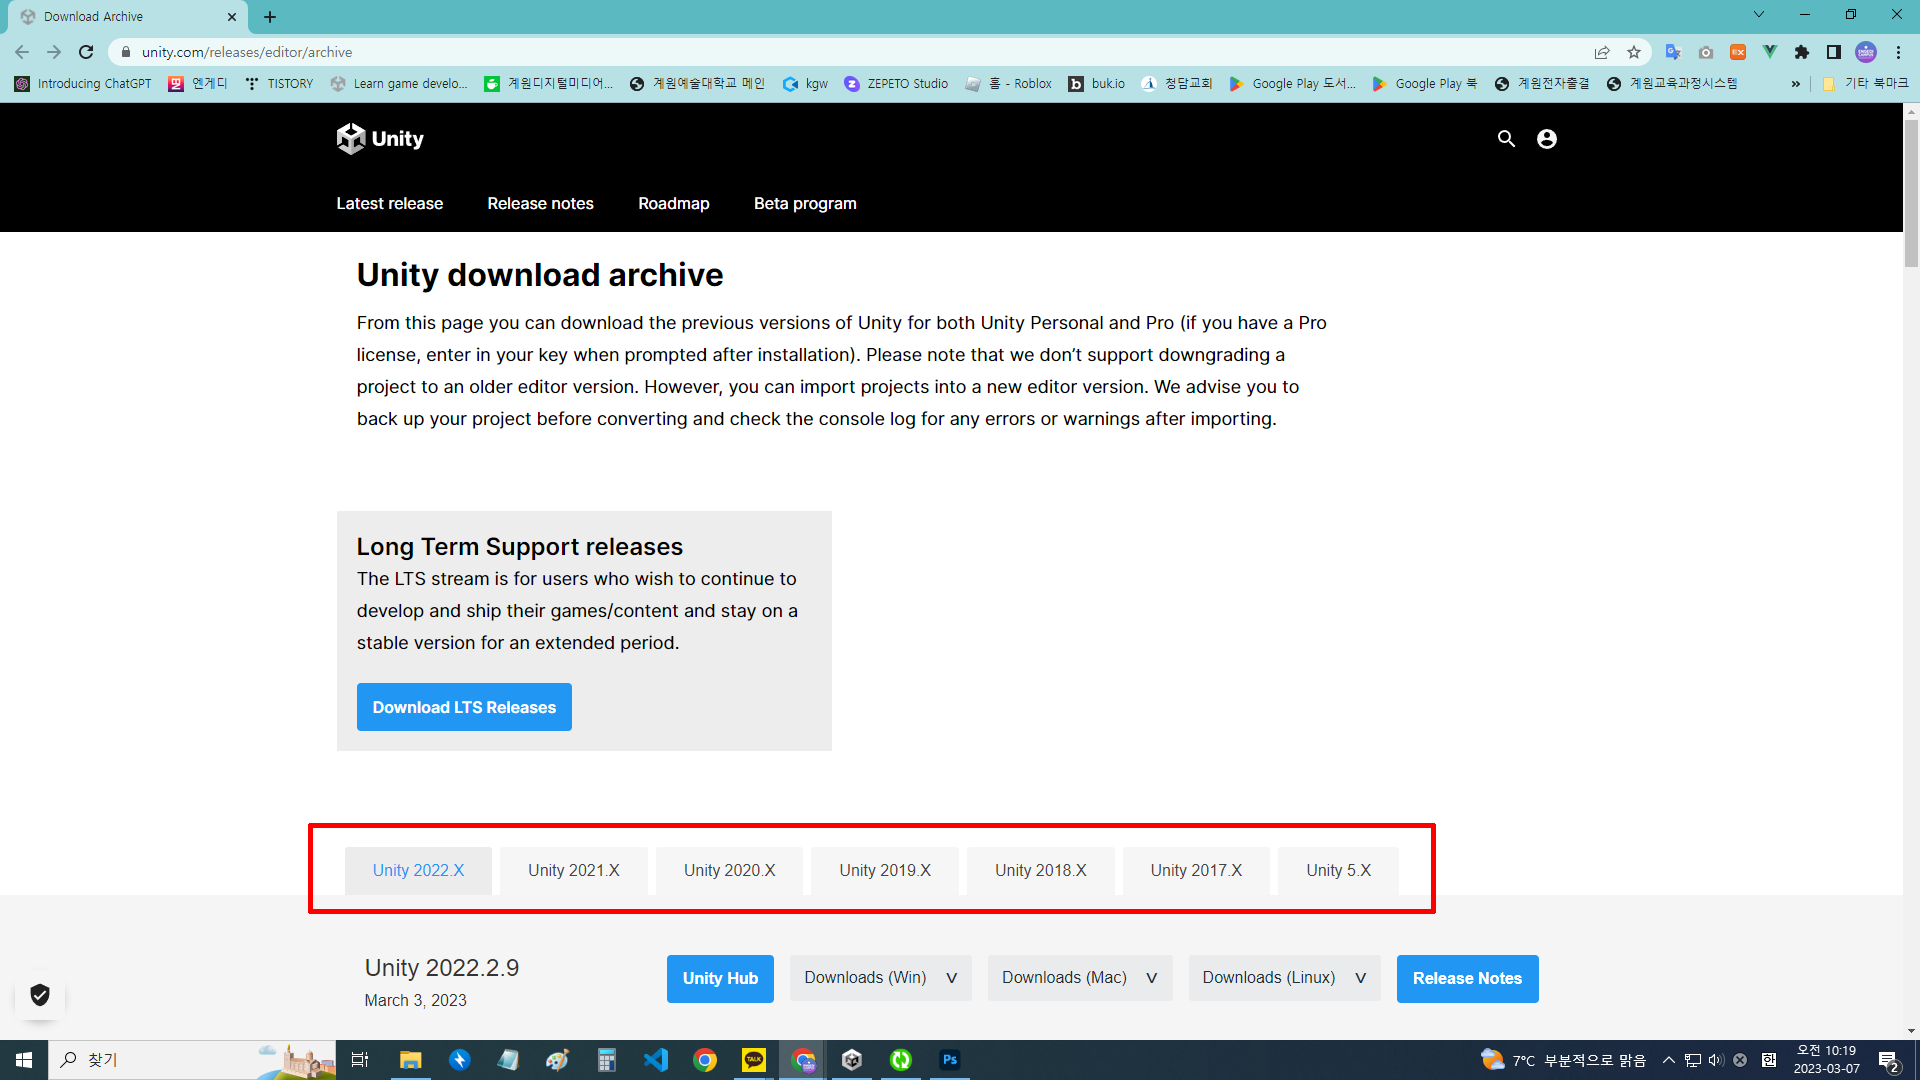This screenshot has width=1920, height=1080.
Task: Open the site search magnifier icon
Action: 1506,139
